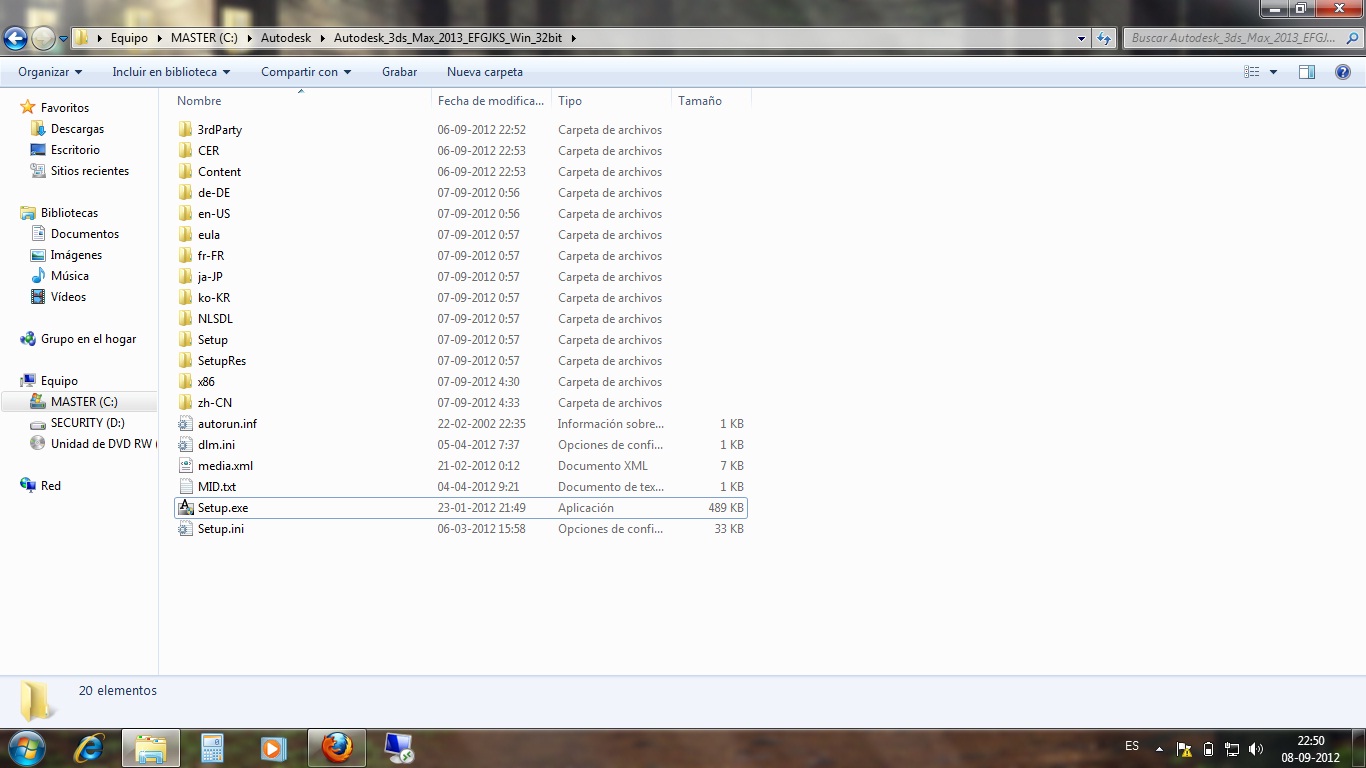Screen dimensions: 1366x768
Task: Click the refresh button beside address bar
Action: [x=1104, y=38]
